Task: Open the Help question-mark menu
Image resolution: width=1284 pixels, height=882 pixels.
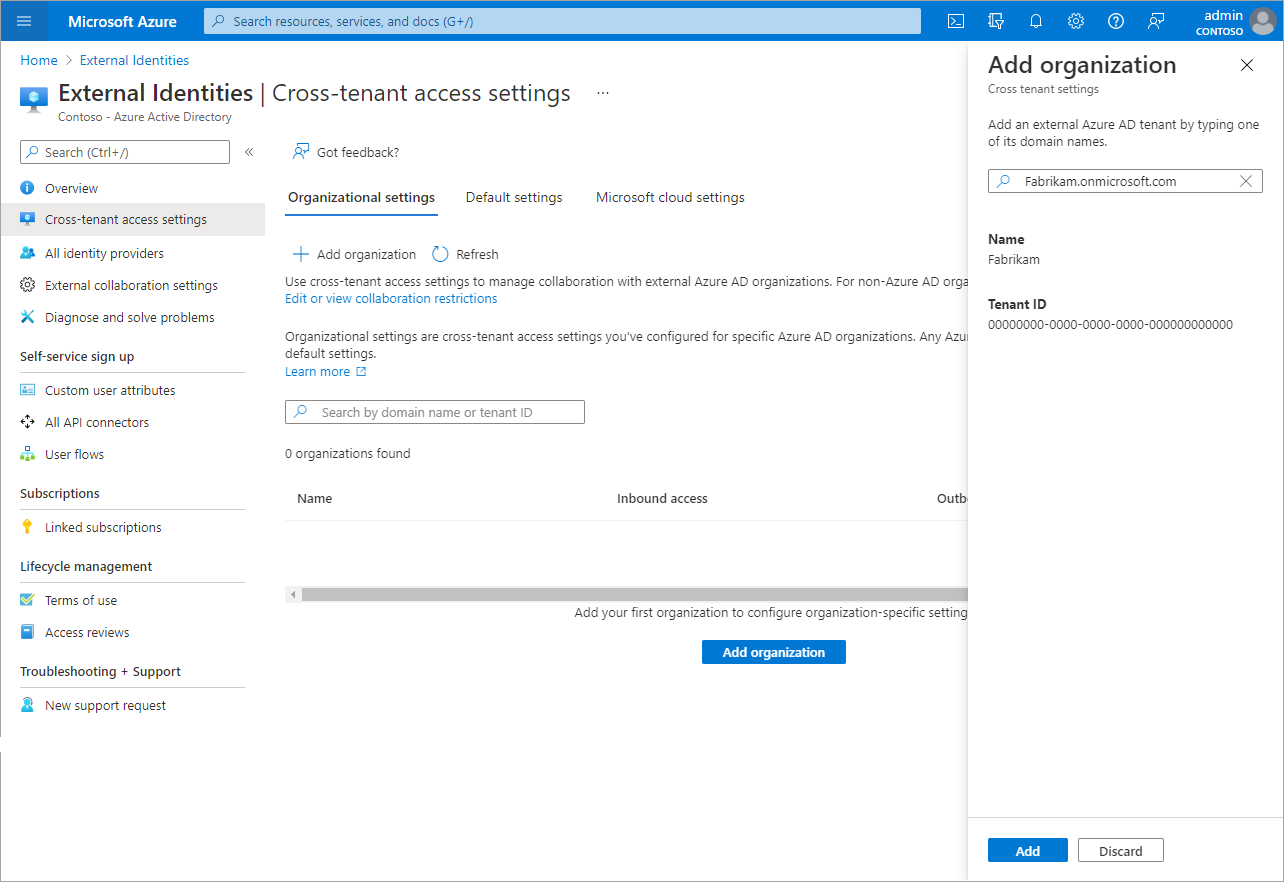Action: click(x=1115, y=20)
